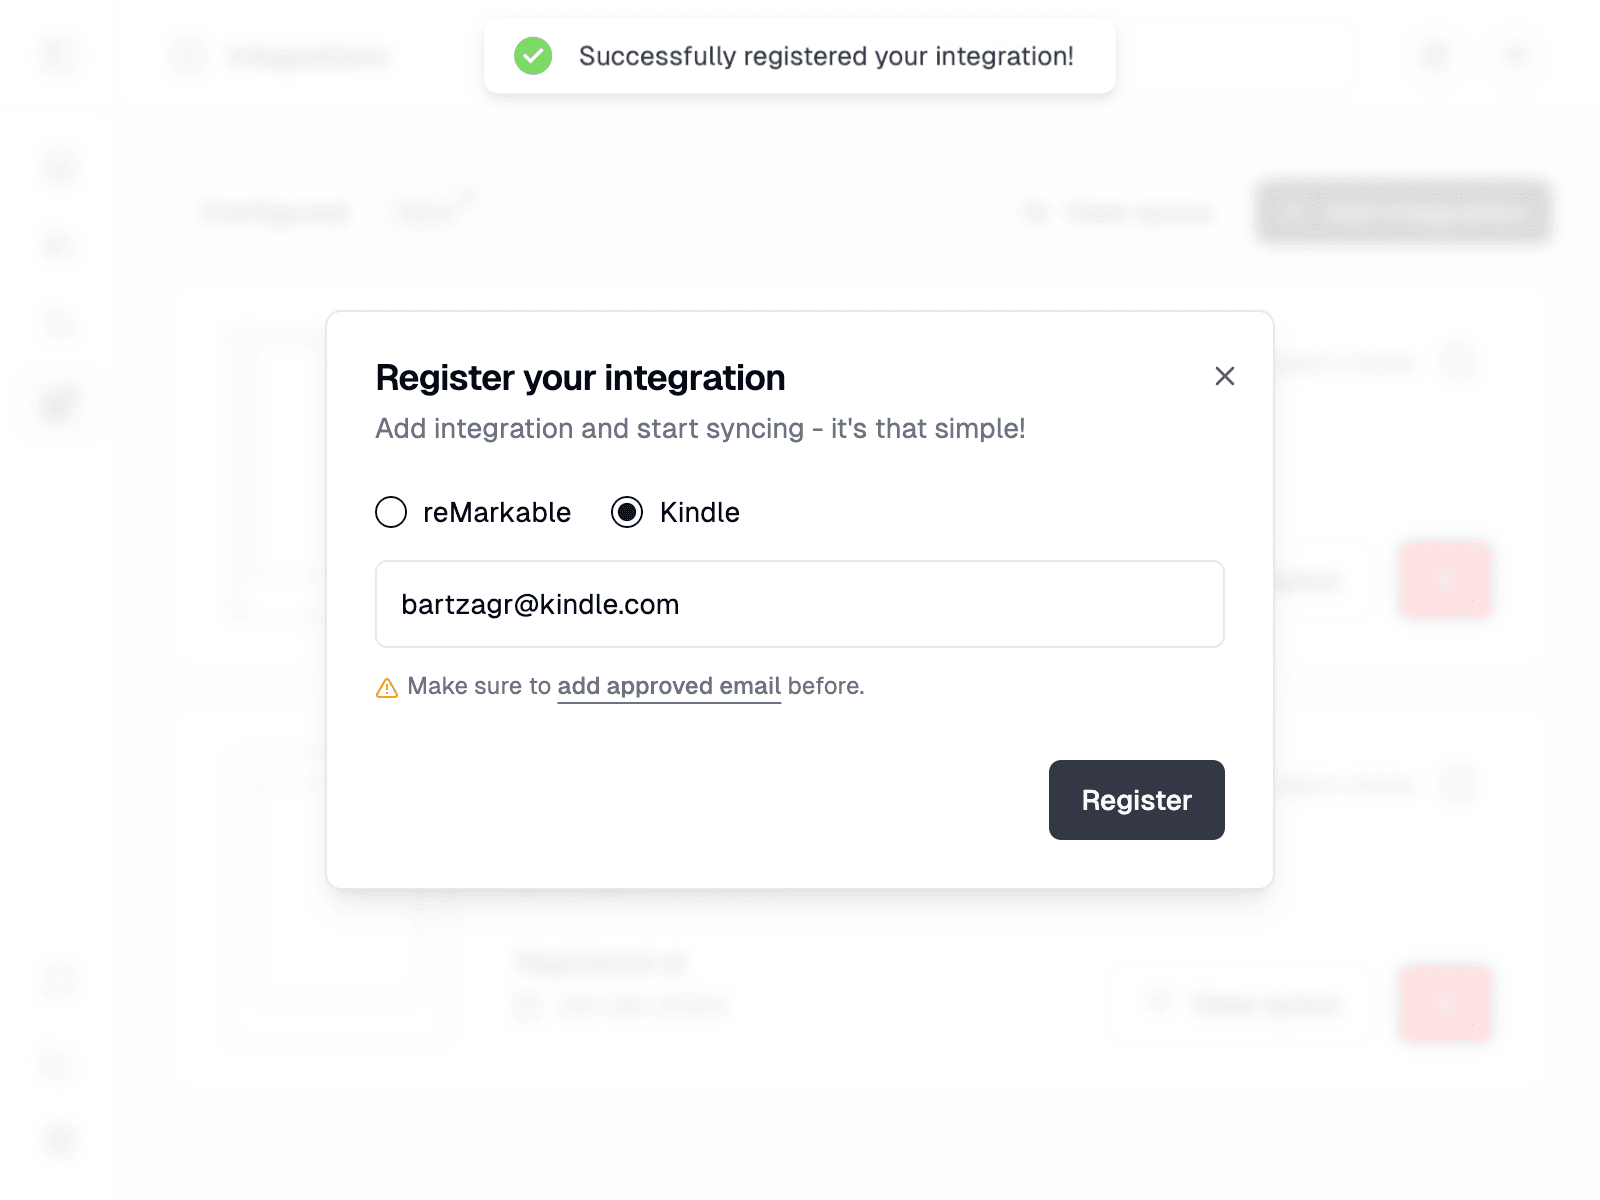
Task: Switch to the blurred Configured tab
Action: tap(275, 212)
